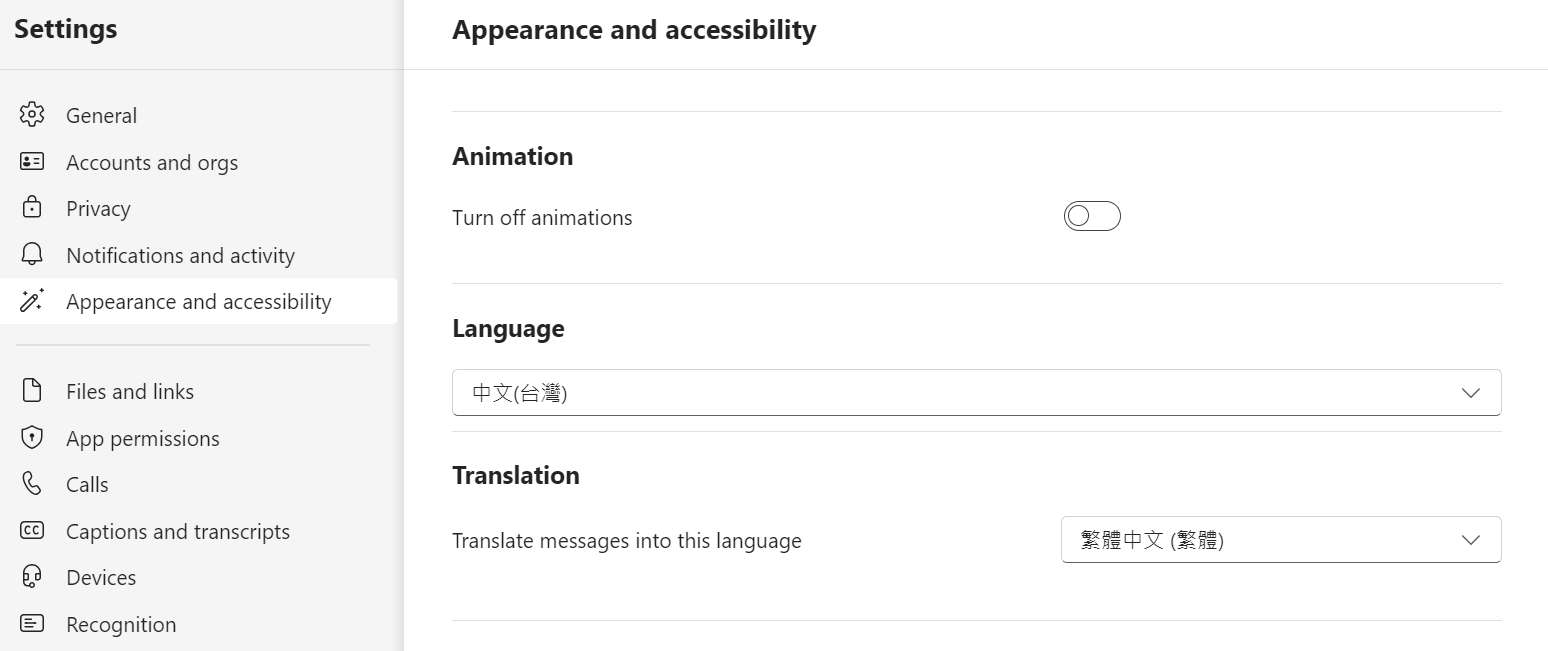The height and width of the screenshot is (651, 1548).
Task: Open the Language dropdown showing 中文(台灣)
Action: 960,393
